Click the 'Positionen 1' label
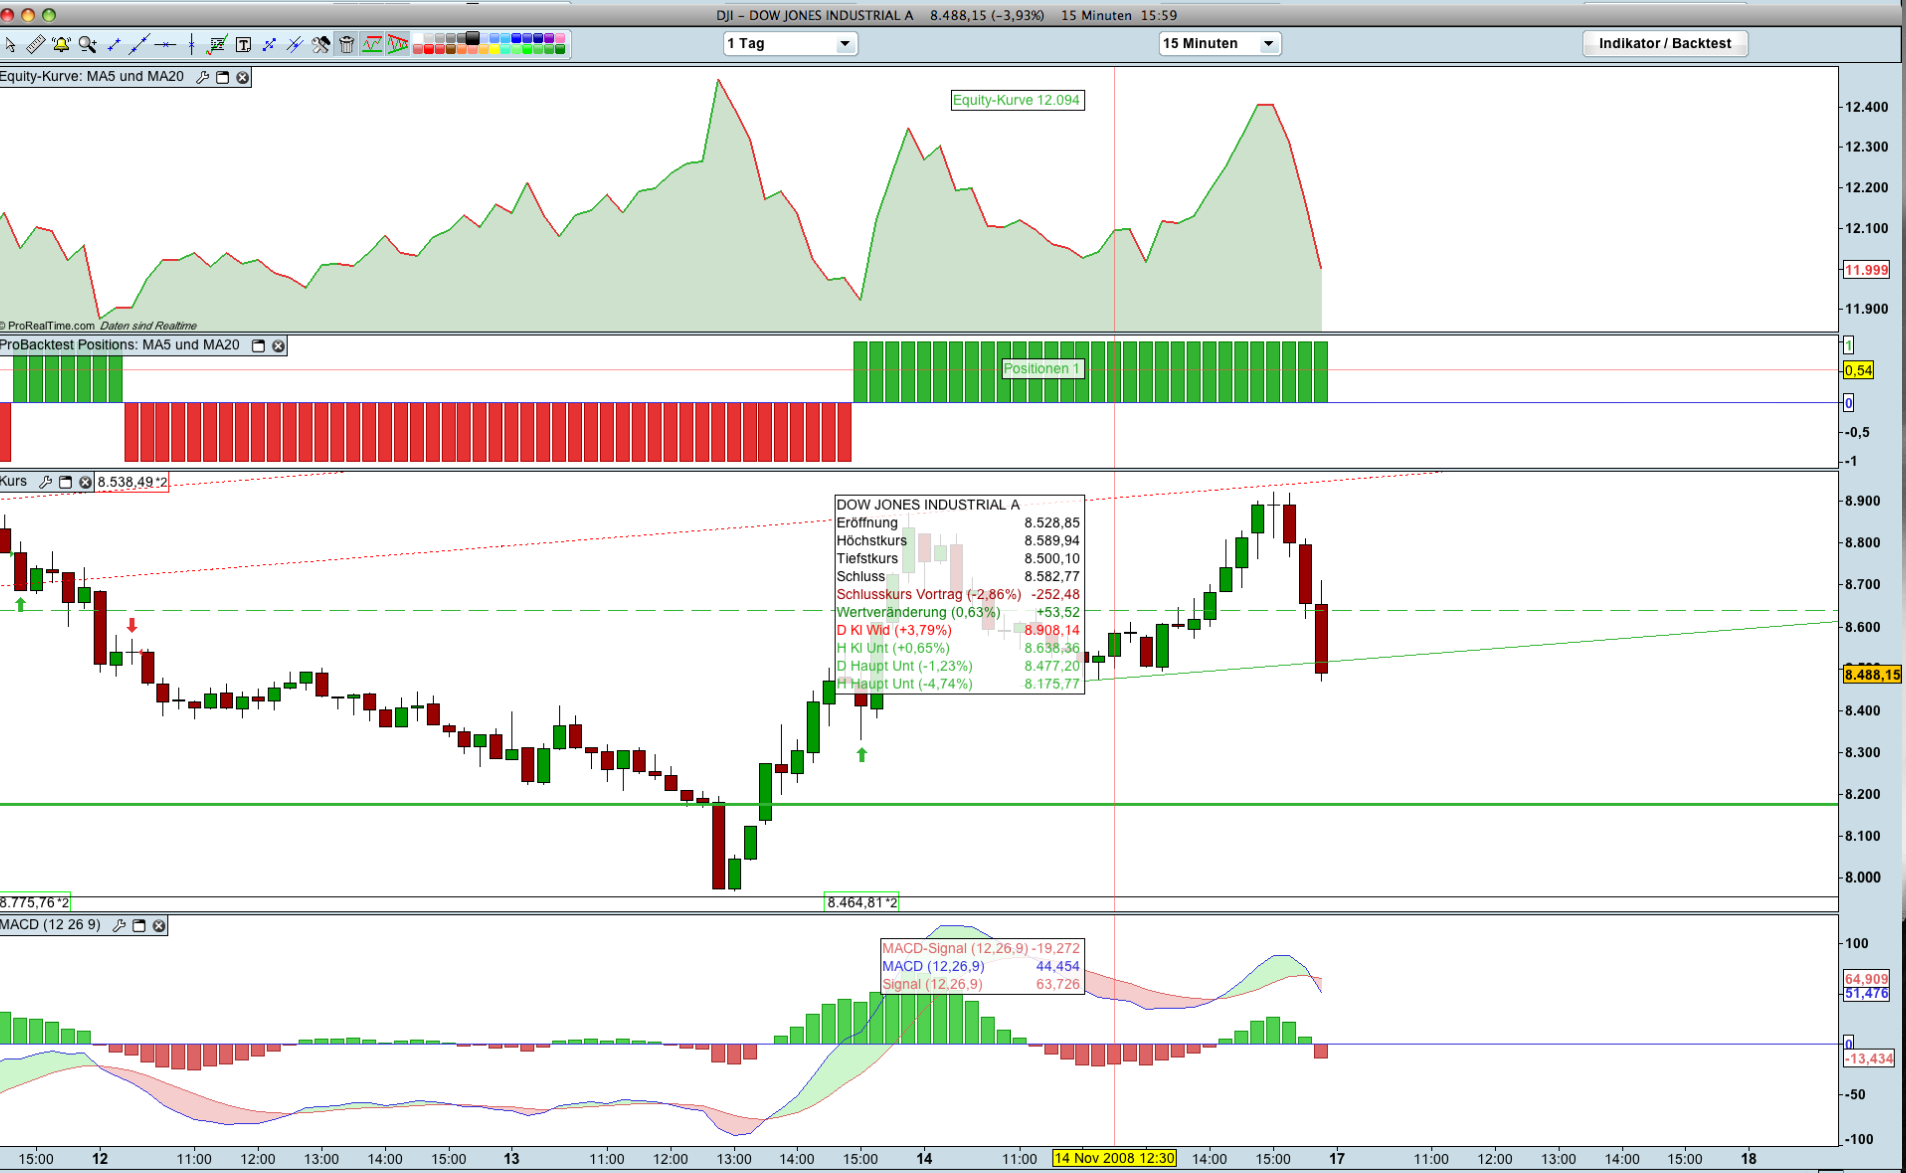Screen dimensions: 1906x1173 point(1041,369)
